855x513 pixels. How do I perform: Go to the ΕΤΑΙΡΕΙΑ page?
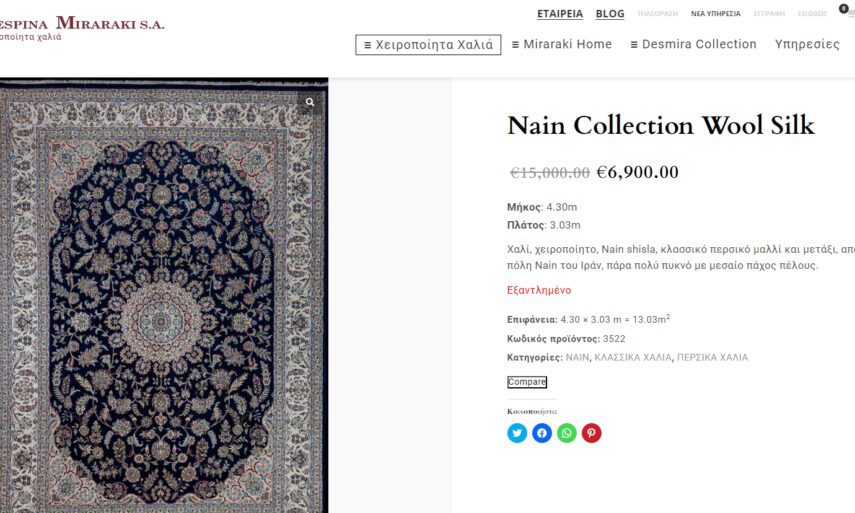pos(560,14)
